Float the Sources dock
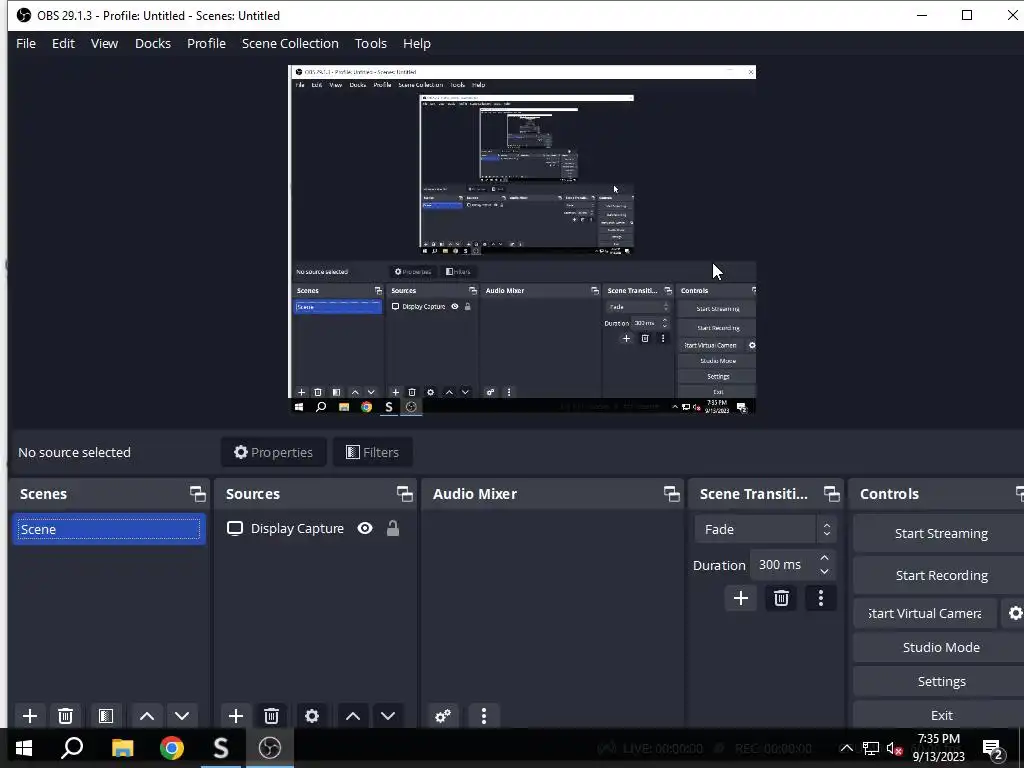The height and width of the screenshot is (768, 1024). pyautogui.click(x=405, y=494)
